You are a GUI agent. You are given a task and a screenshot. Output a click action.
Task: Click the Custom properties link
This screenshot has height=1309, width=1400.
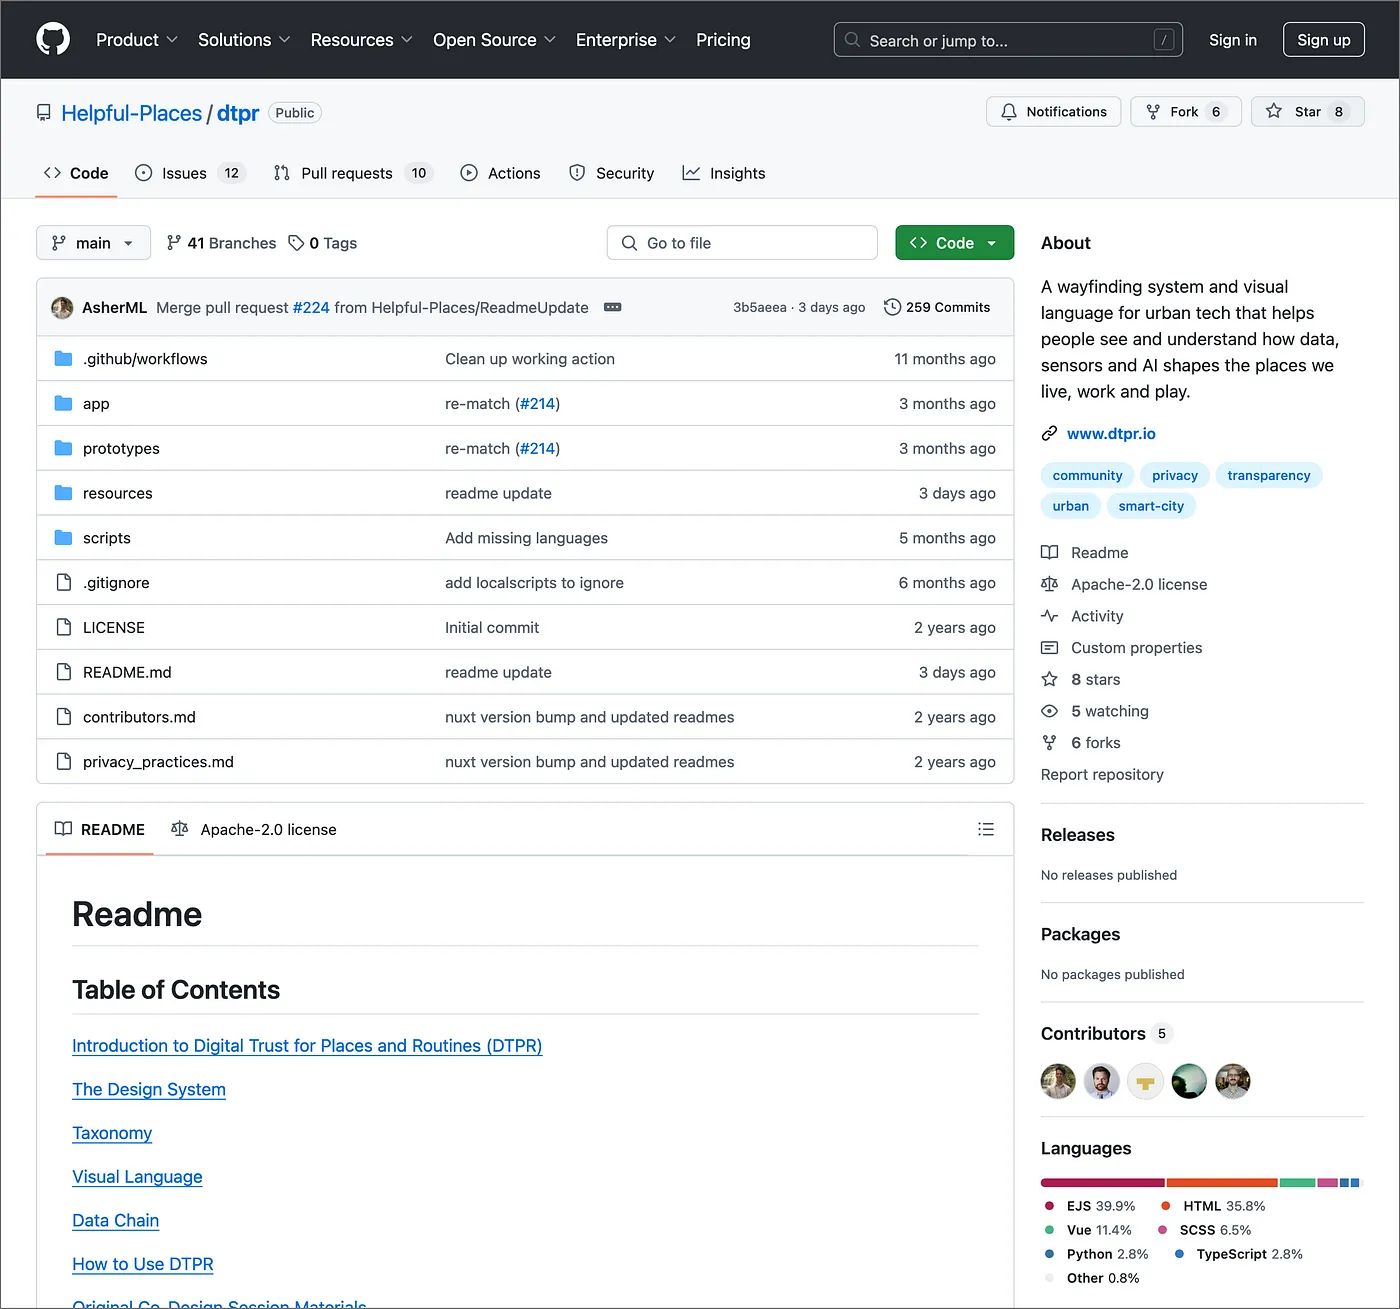click(1136, 648)
